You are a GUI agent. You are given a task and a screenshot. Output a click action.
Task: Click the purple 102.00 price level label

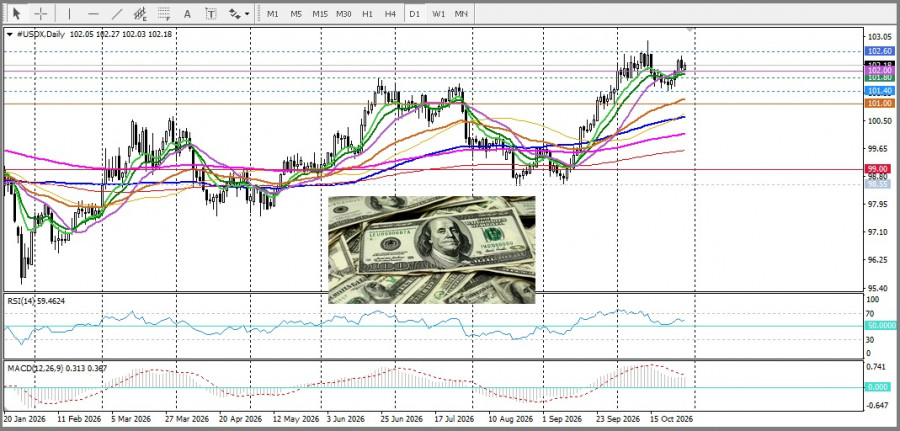pos(879,70)
